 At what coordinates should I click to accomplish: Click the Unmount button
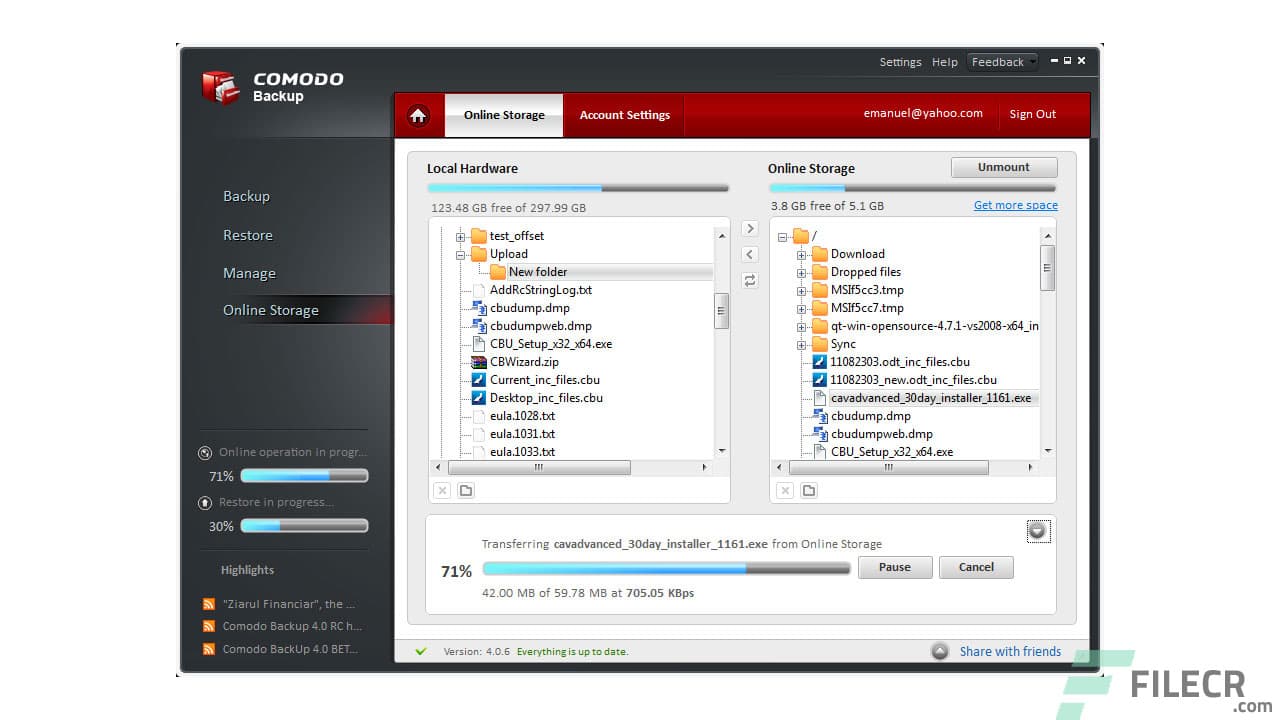pos(1003,167)
